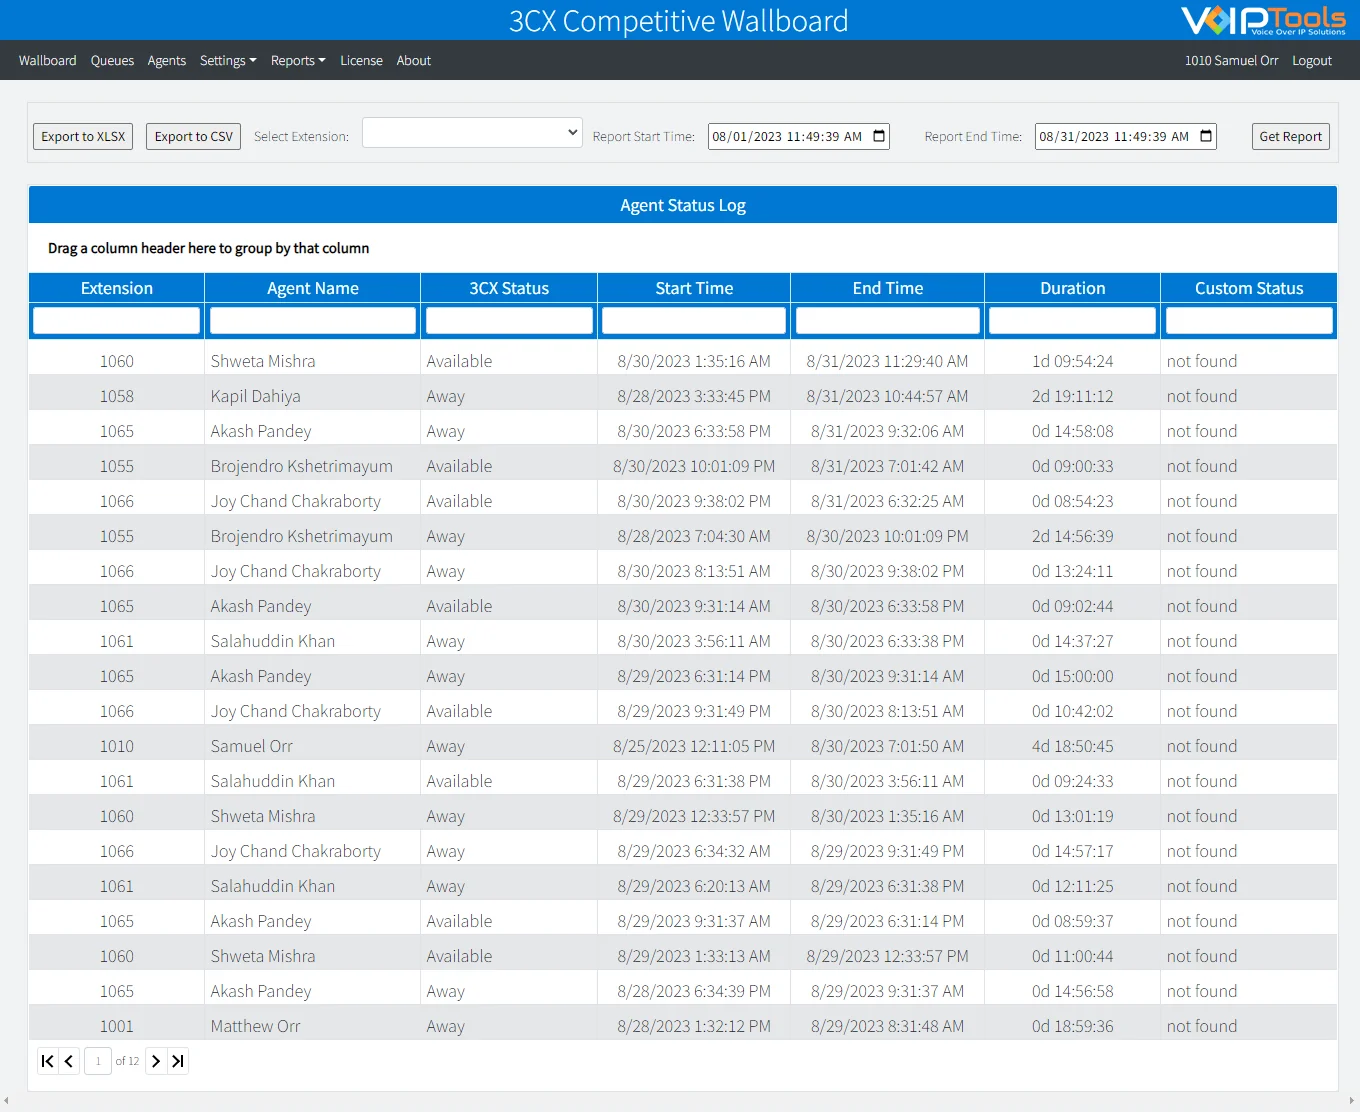The width and height of the screenshot is (1360, 1112).
Task: Open the Agents page
Action: (166, 60)
